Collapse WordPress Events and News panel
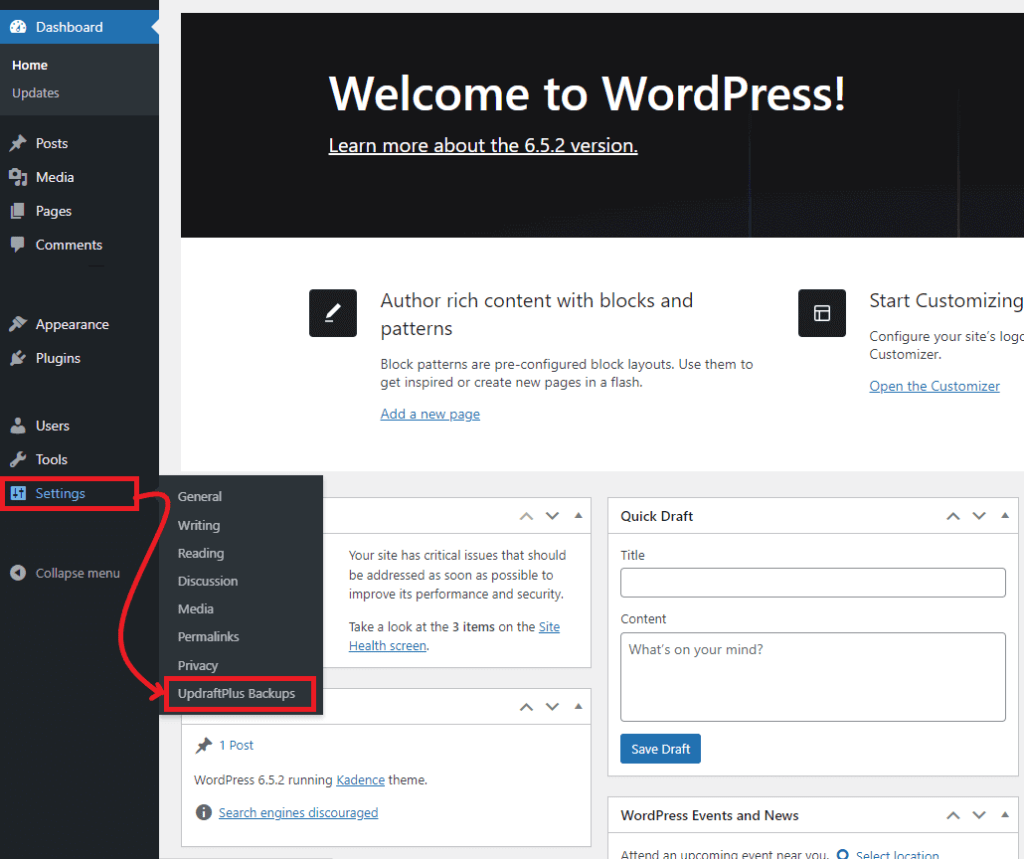This screenshot has height=859, width=1024. tap(1005, 815)
